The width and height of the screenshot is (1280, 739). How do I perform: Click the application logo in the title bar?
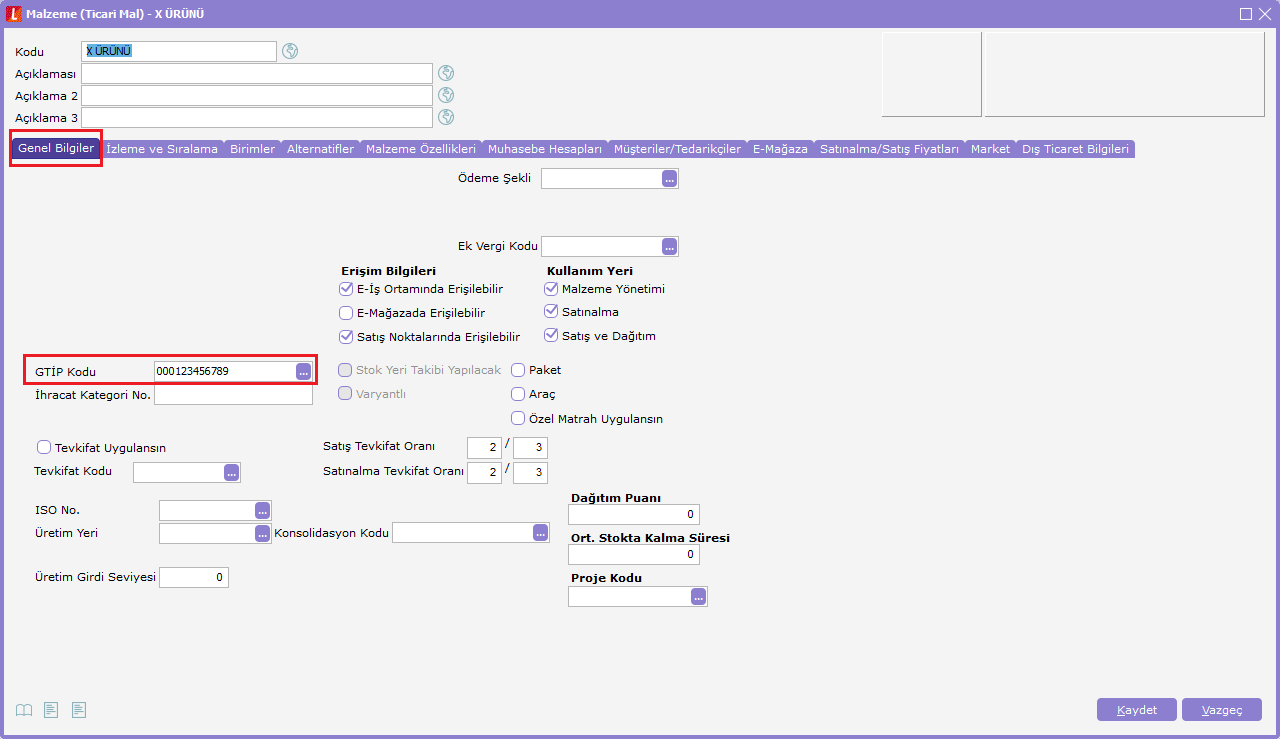tap(14, 14)
